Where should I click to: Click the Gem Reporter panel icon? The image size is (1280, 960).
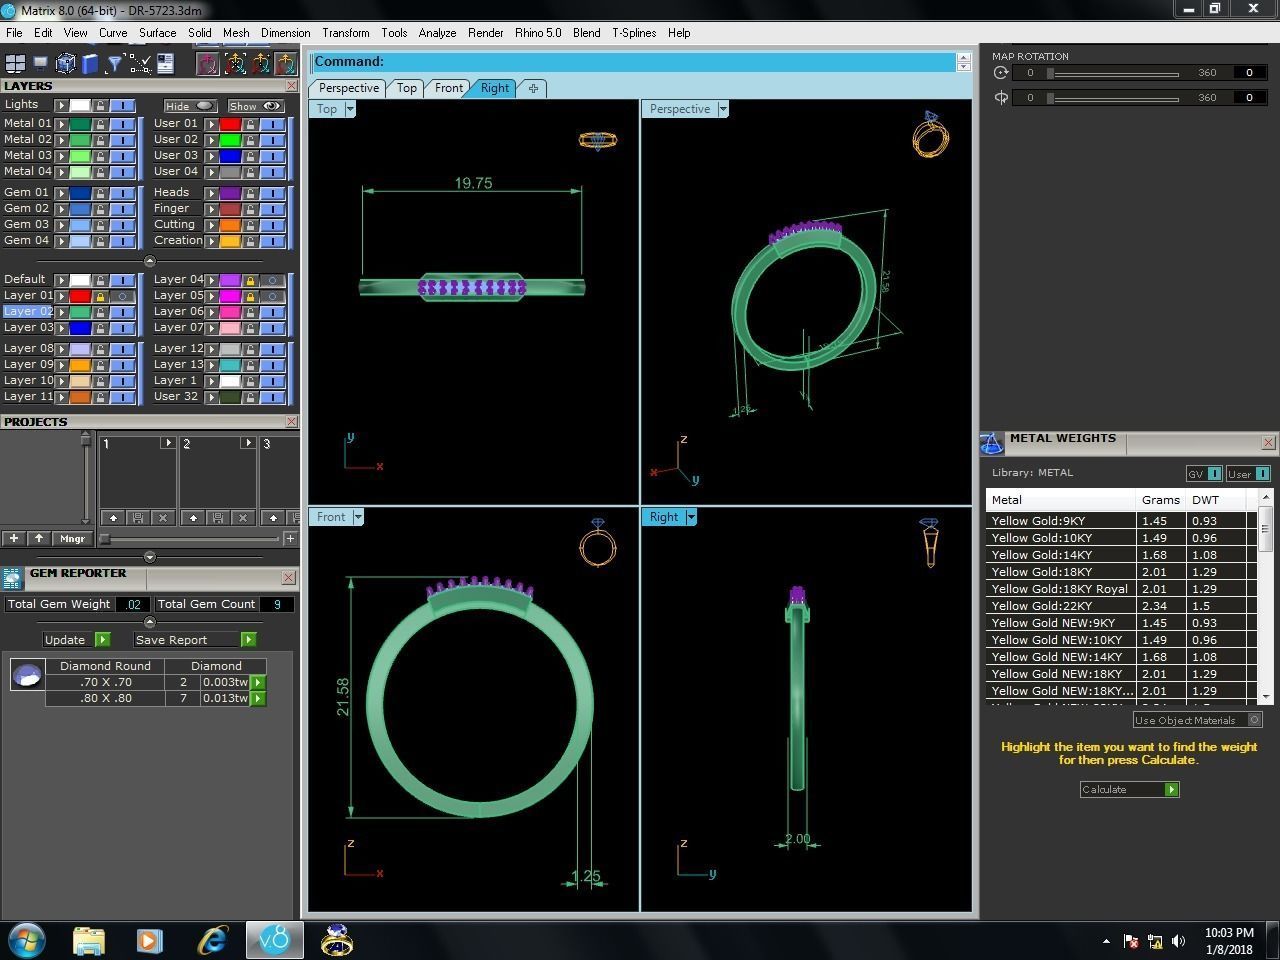[x=13, y=578]
